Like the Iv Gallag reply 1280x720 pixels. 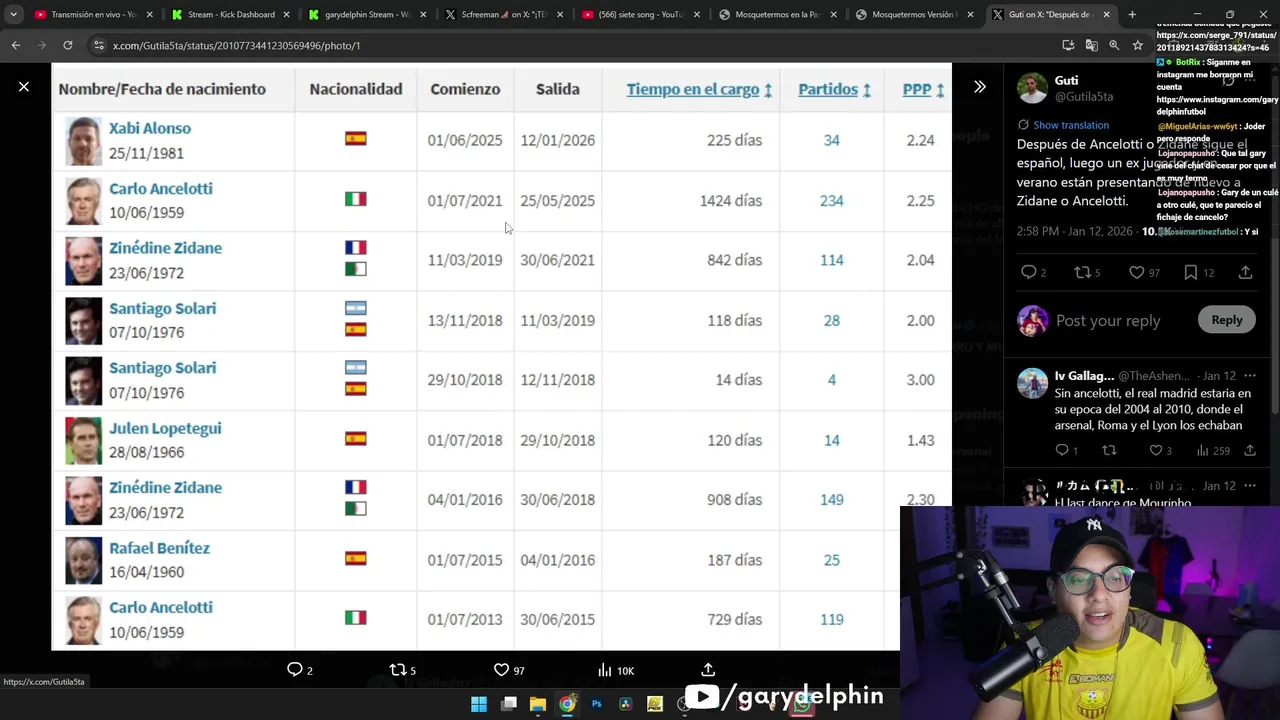(x=1155, y=451)
